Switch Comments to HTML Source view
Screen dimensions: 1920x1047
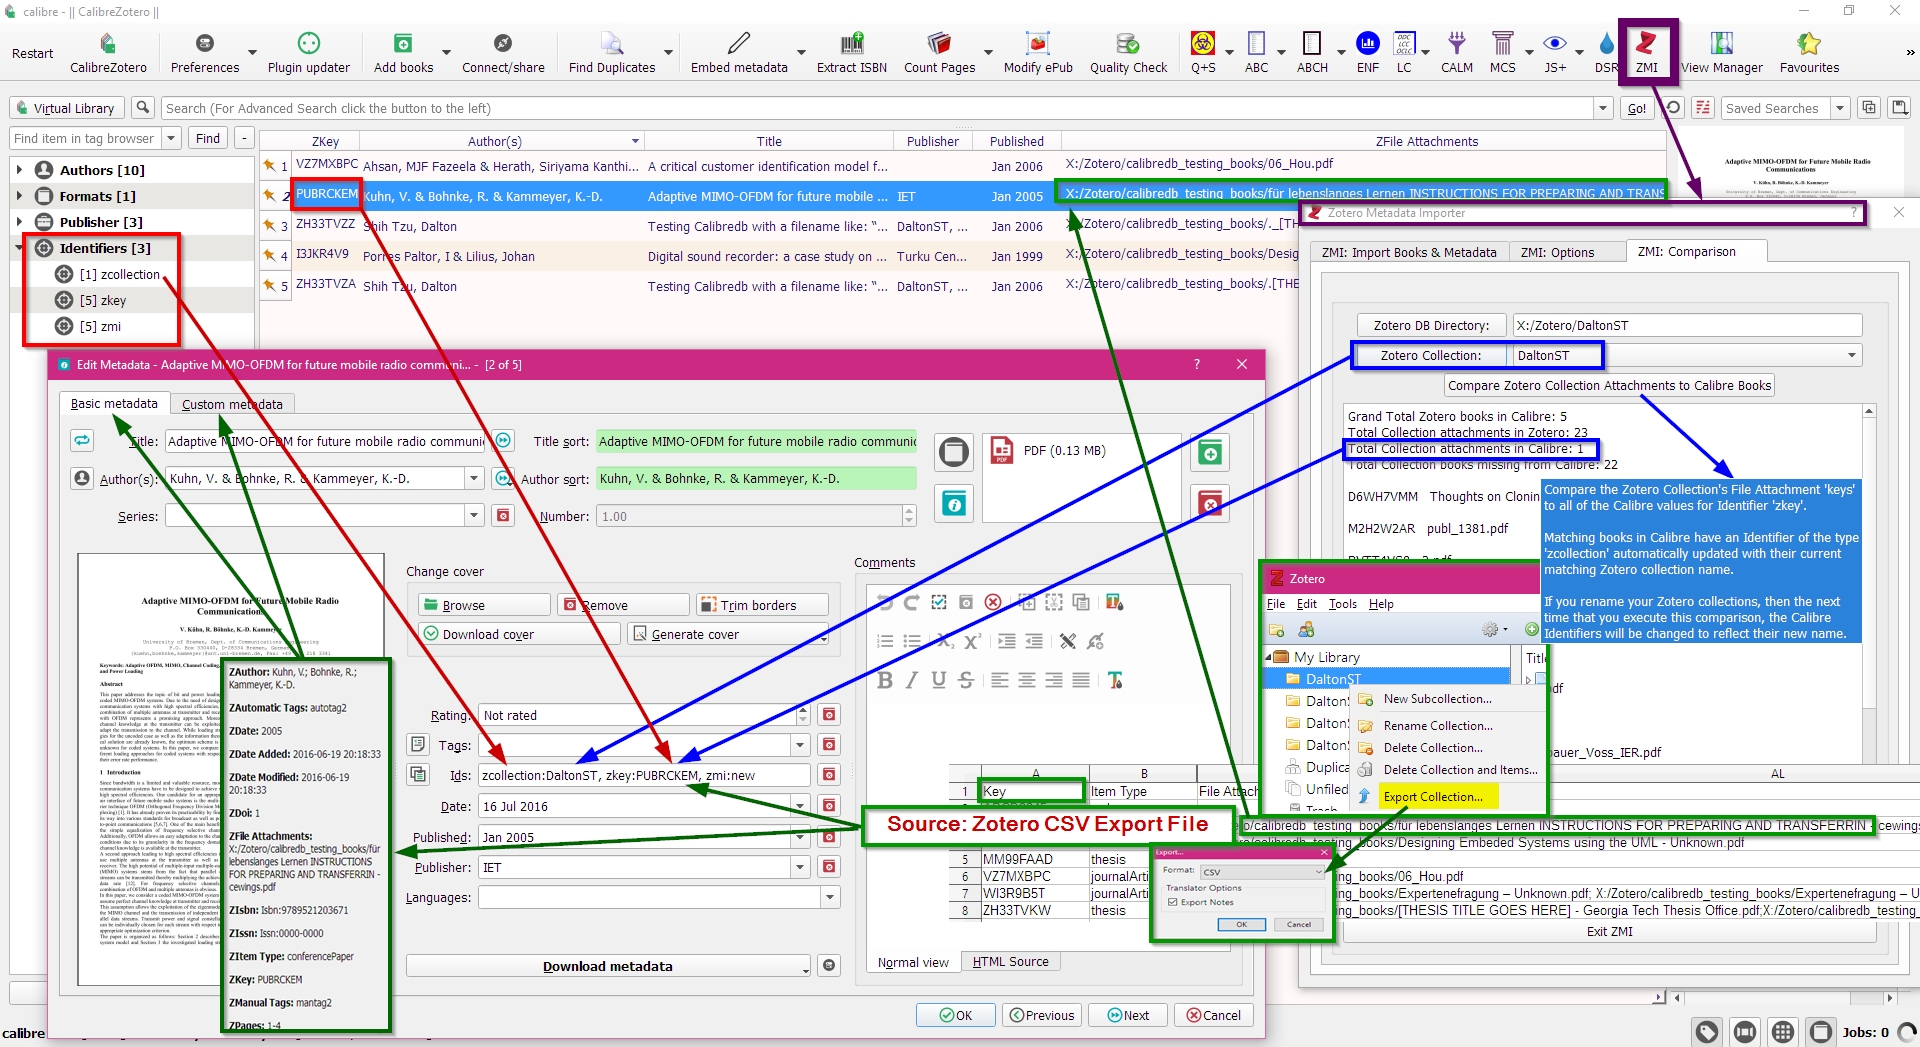coord(1010,962)
